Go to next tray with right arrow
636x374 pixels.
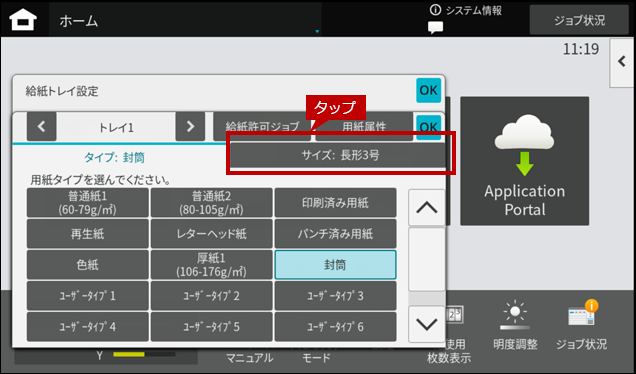190,127
